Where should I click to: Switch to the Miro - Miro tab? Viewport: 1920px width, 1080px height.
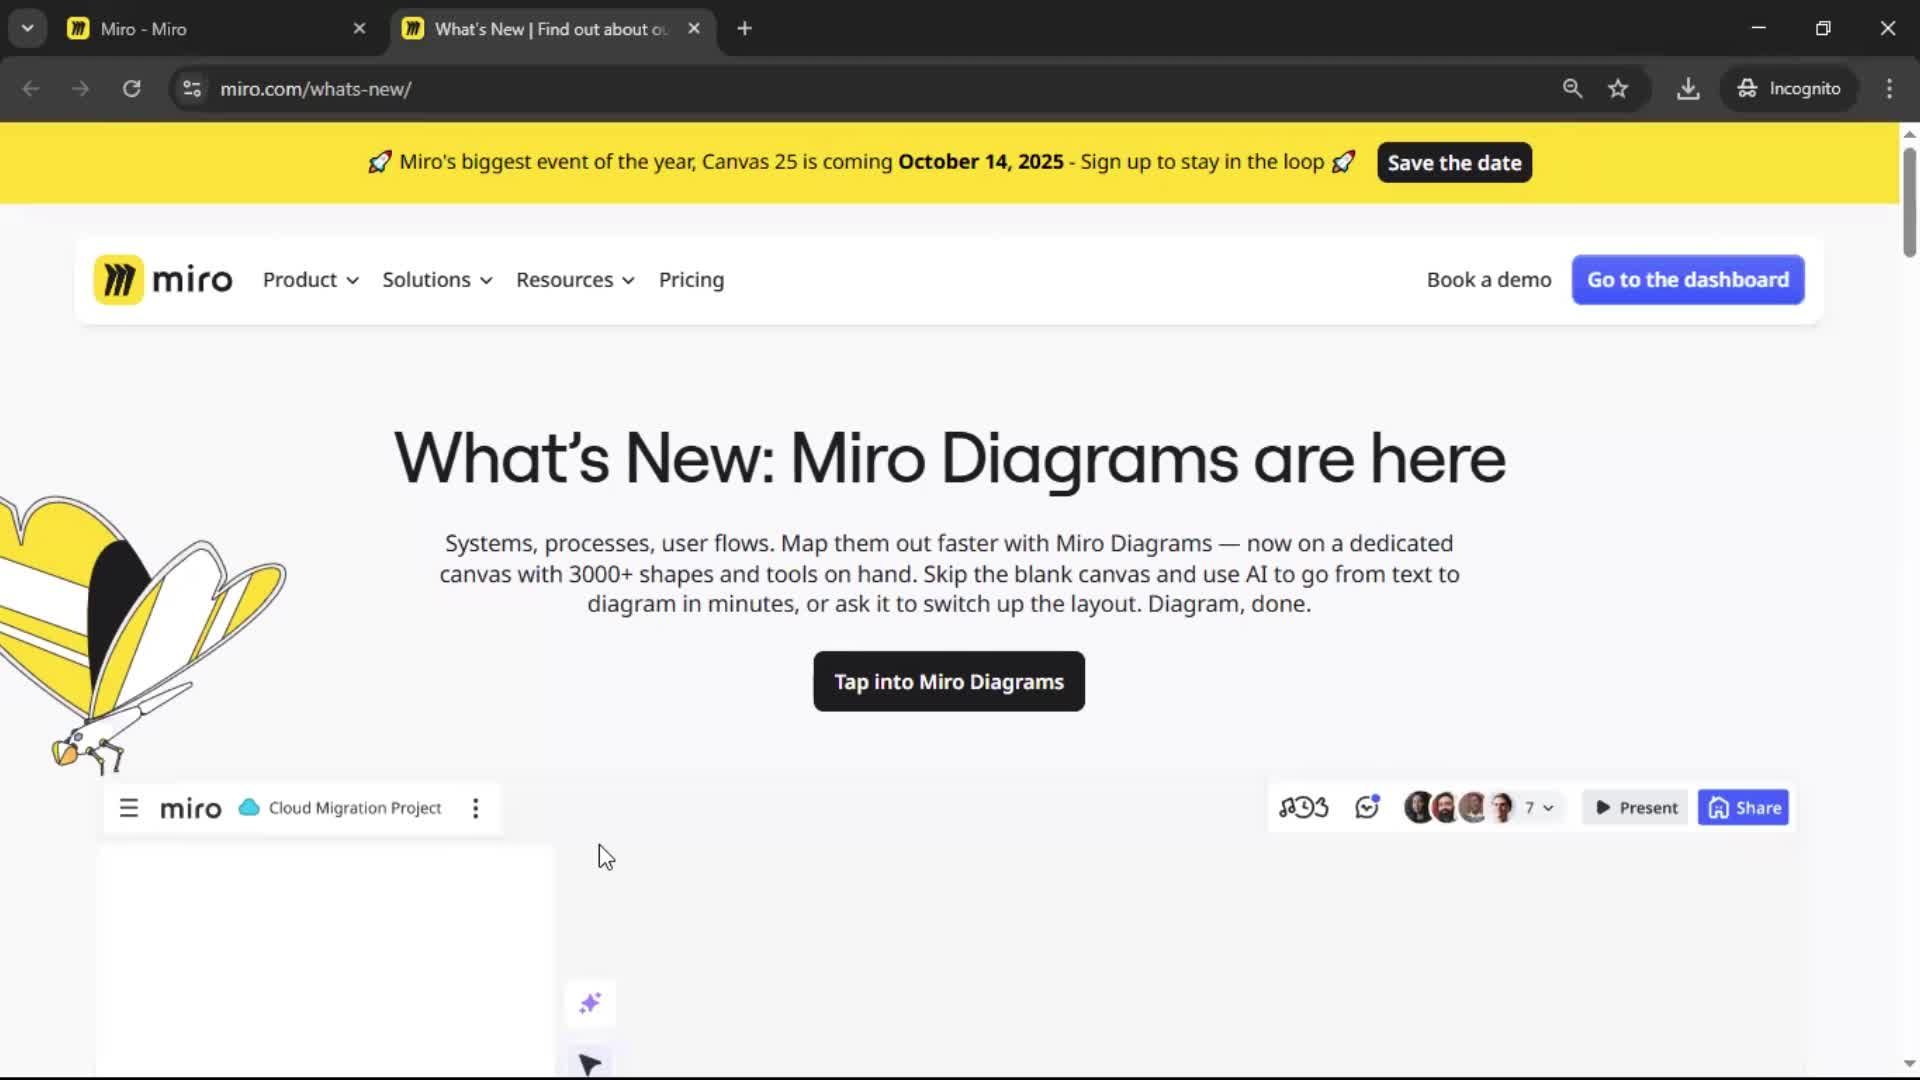(x=218, y=29)
